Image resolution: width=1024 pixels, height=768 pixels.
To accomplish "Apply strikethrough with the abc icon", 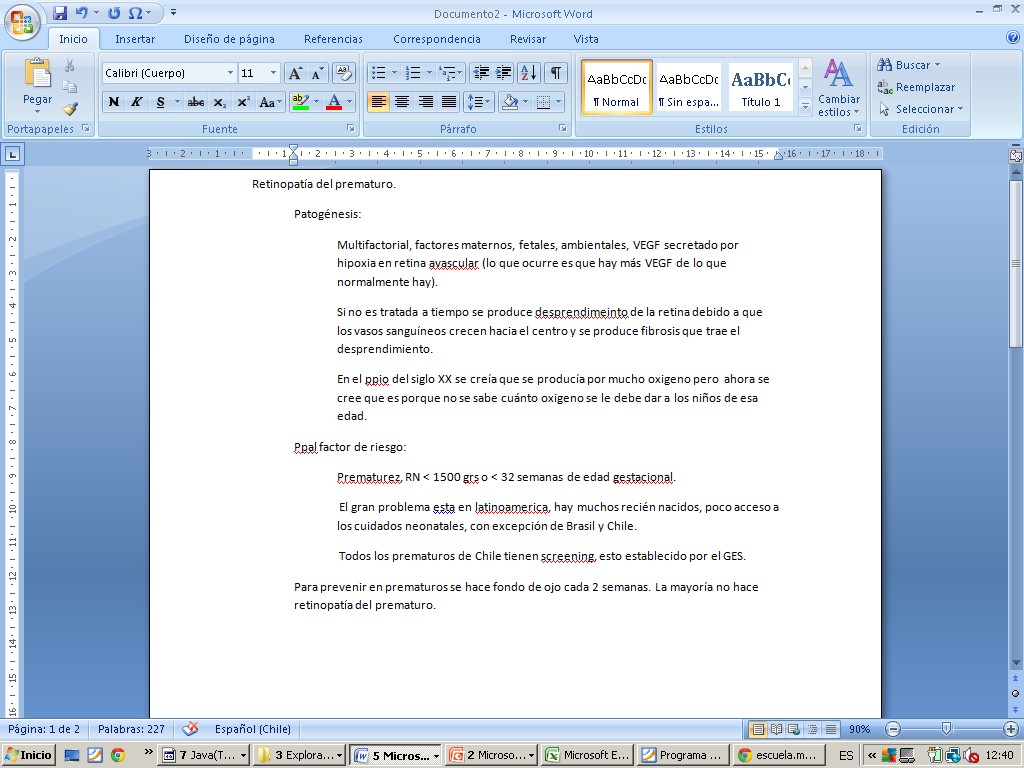I will (196, 102).
